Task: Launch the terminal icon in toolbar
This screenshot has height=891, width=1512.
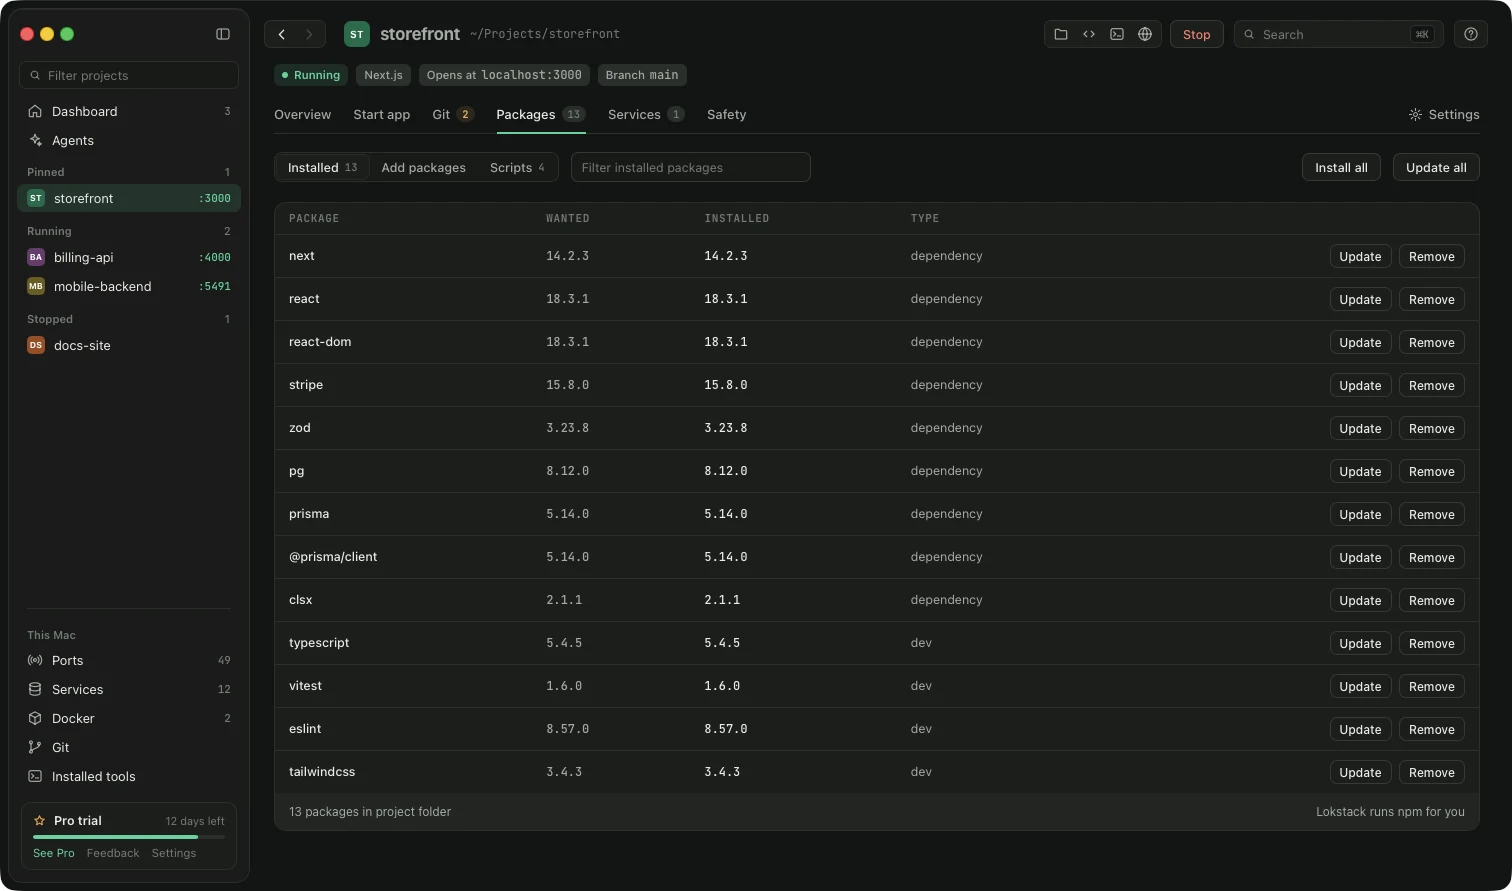Action: [x=1117, y=34]
